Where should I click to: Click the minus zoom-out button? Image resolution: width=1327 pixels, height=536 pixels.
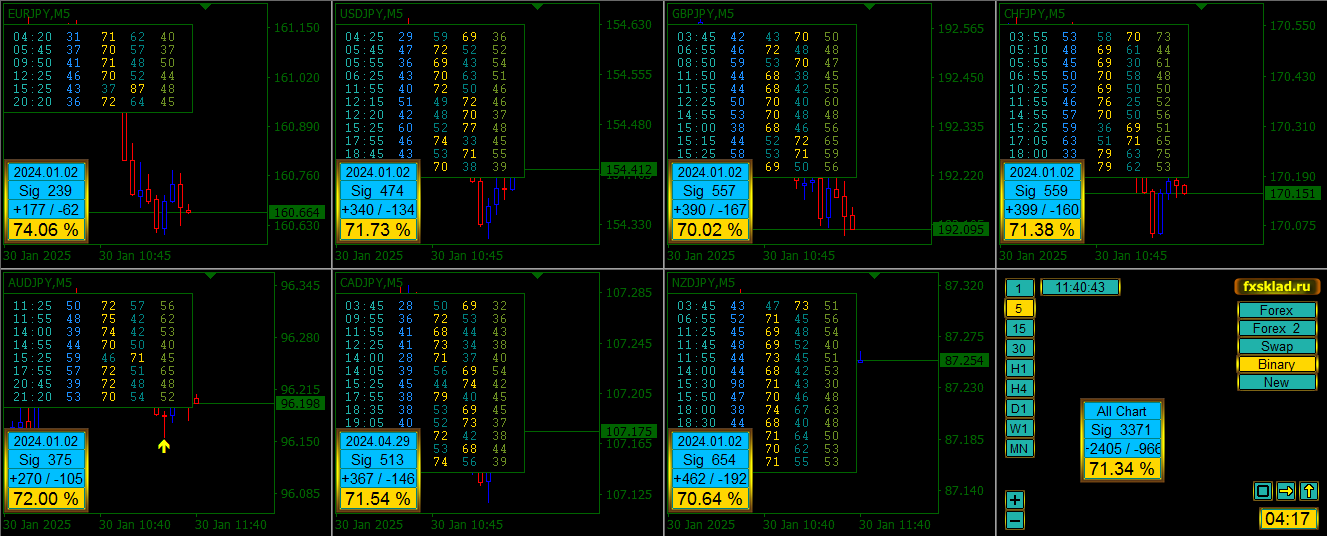(1015, 520)
